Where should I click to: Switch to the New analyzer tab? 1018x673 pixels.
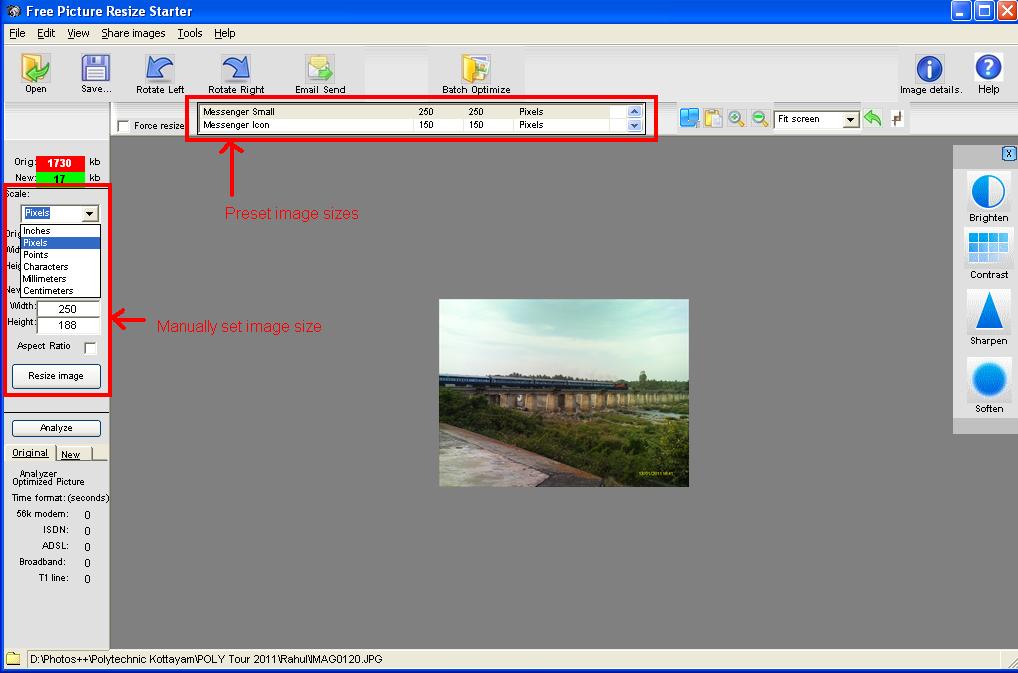[70, 453]
